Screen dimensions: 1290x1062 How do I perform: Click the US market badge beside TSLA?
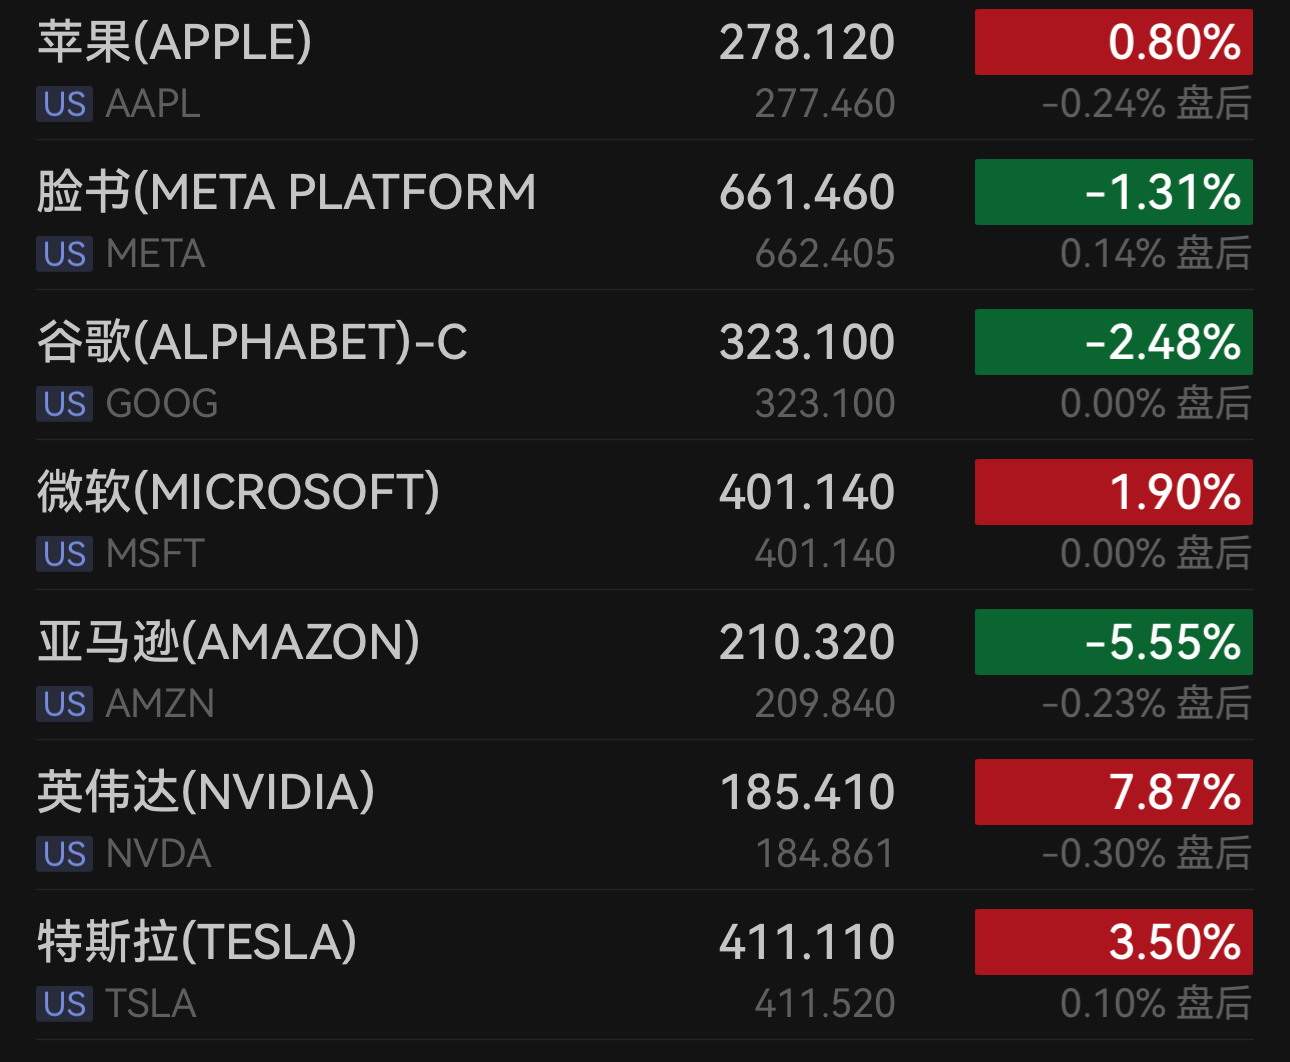tap(64, 1004)
